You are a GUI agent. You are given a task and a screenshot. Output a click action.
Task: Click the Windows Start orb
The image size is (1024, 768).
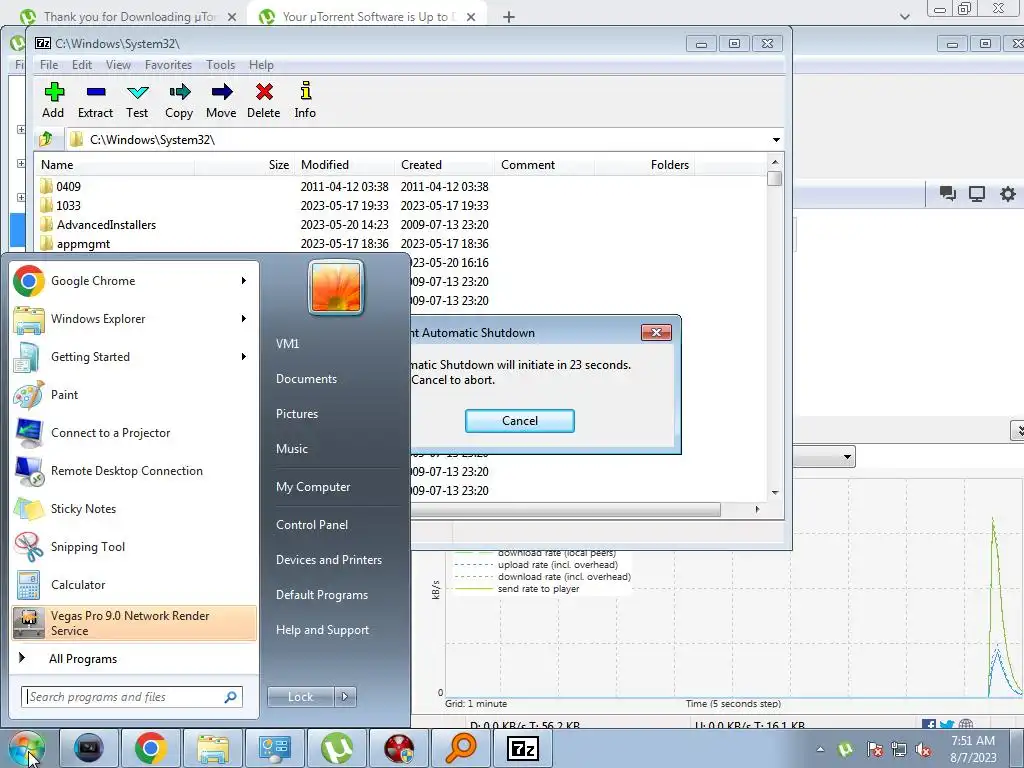[x=27, y=748]
